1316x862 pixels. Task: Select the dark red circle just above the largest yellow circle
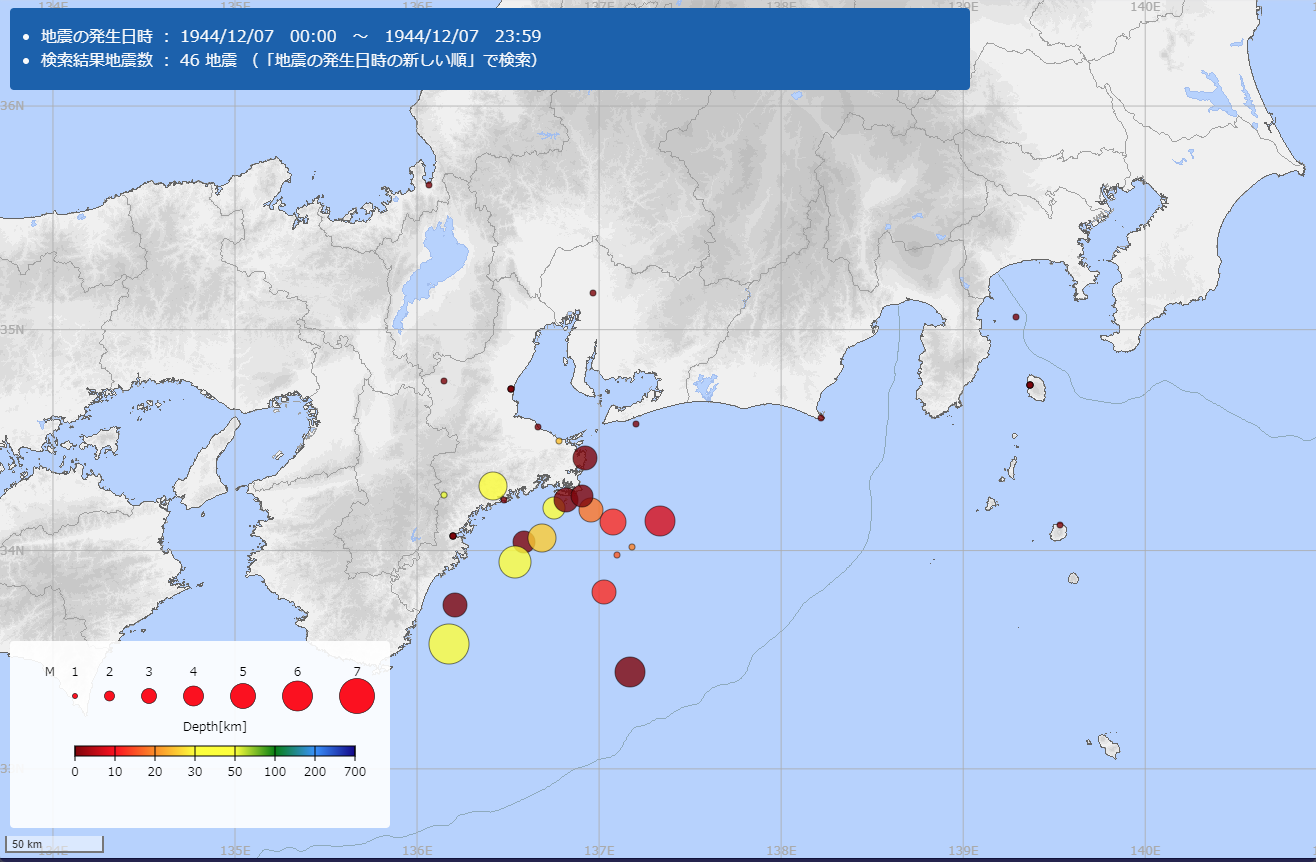pos(455,604)
